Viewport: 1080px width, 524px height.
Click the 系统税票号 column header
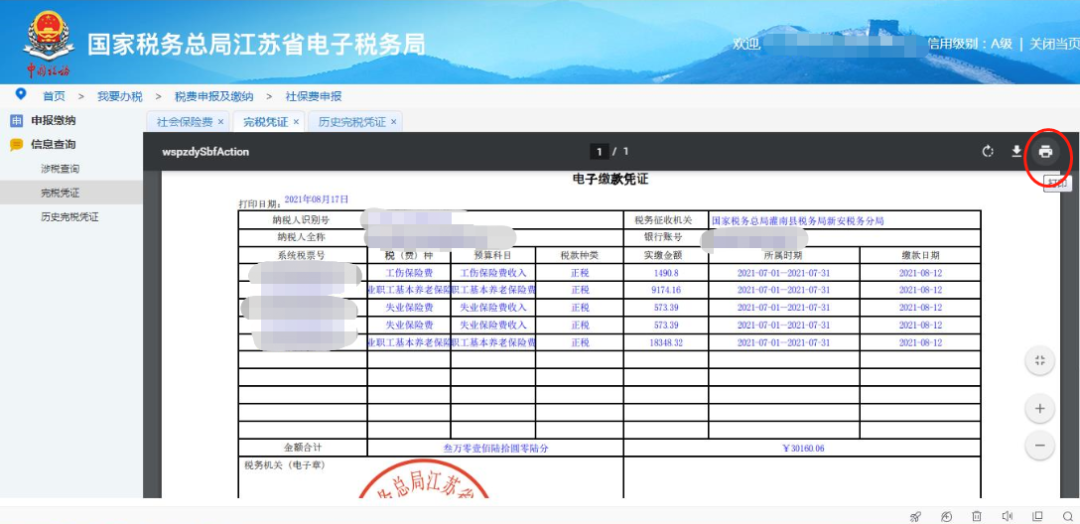302,255
